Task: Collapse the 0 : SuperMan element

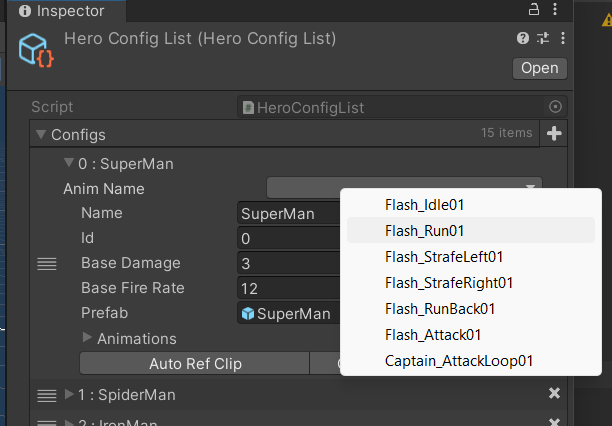Action: coord(69,162)
